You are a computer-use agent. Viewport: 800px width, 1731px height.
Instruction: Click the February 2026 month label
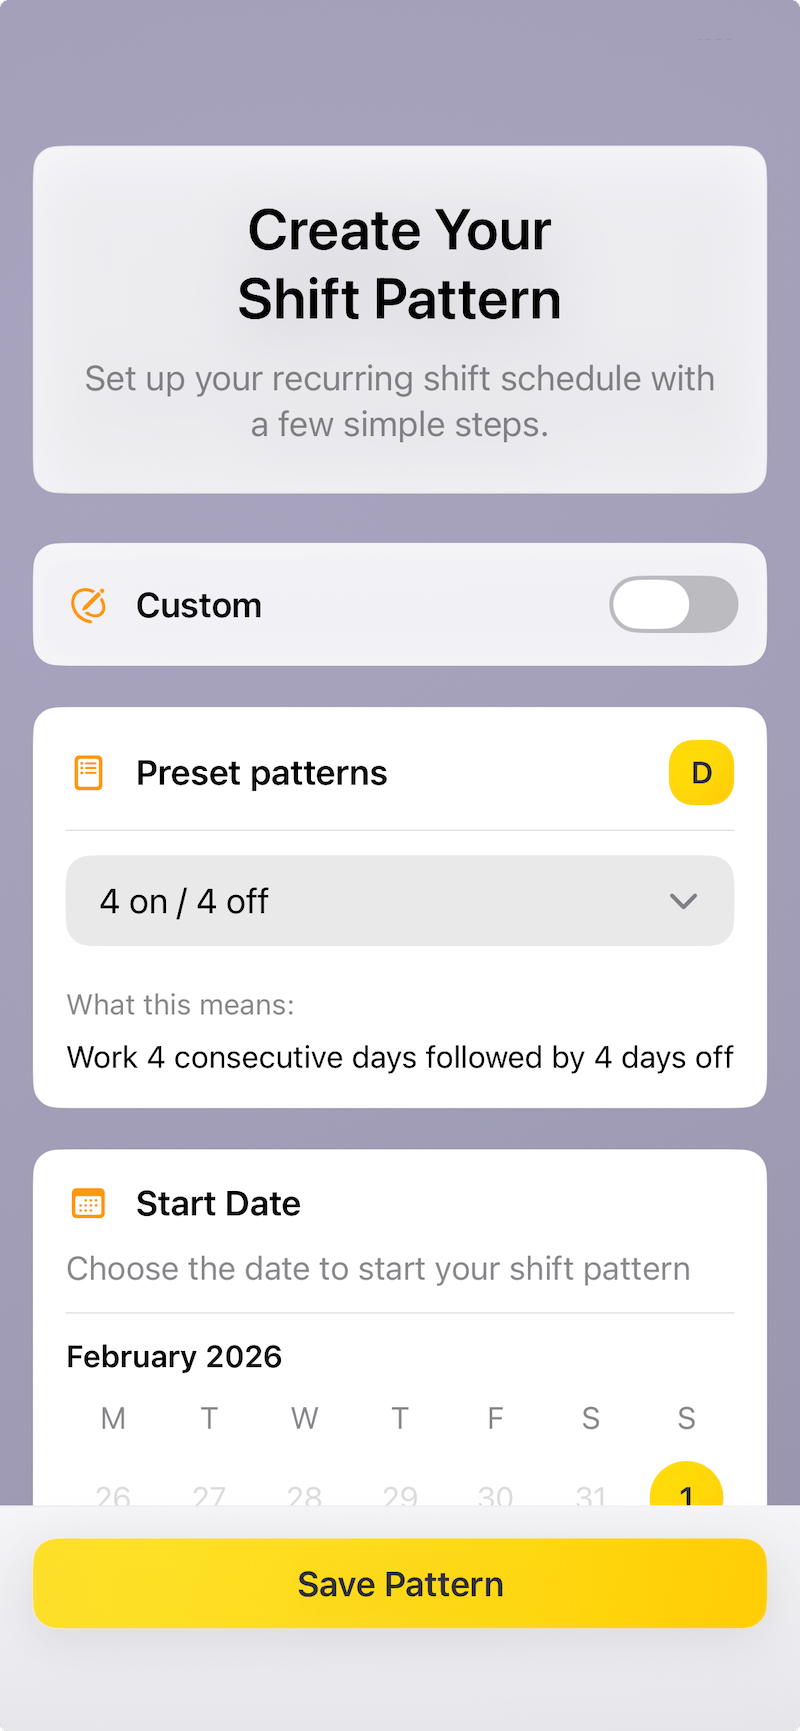(x=174, y=1357)
